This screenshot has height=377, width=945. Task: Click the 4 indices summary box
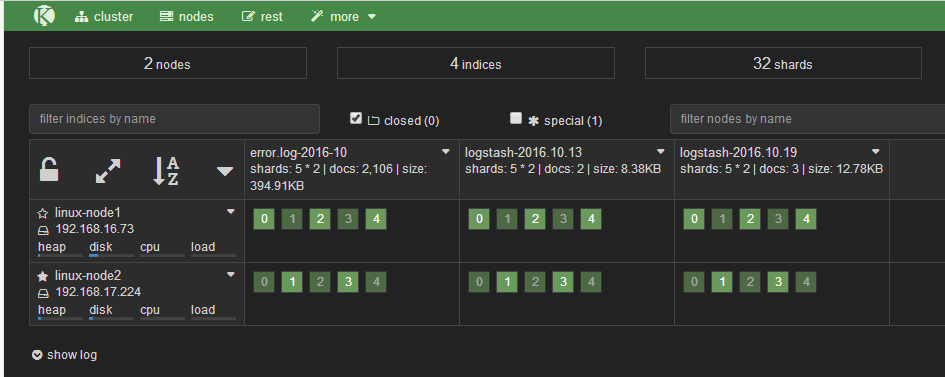pos(476,63)
